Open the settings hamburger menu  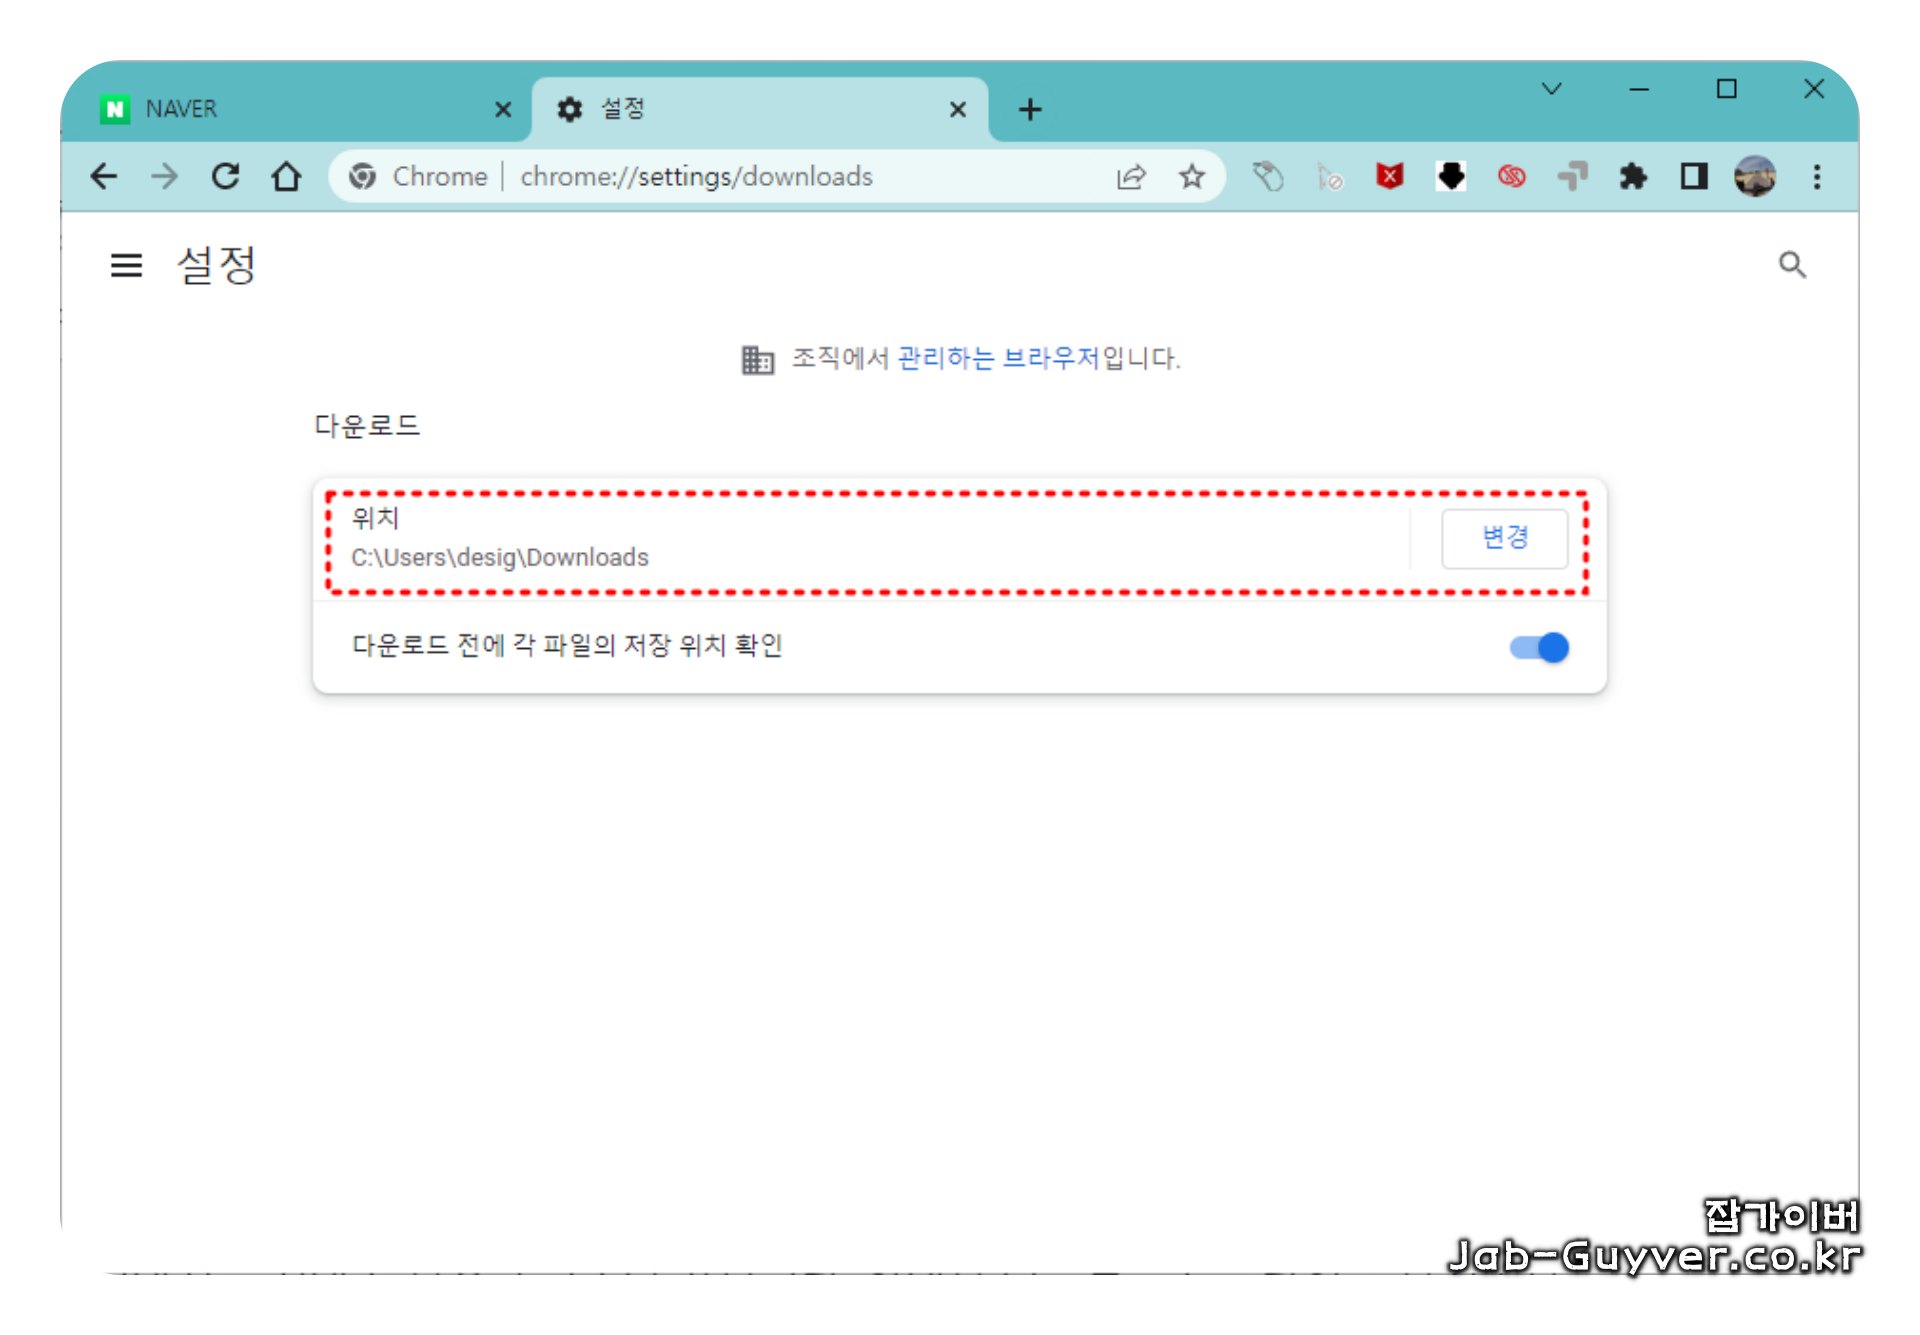[126, 265]
